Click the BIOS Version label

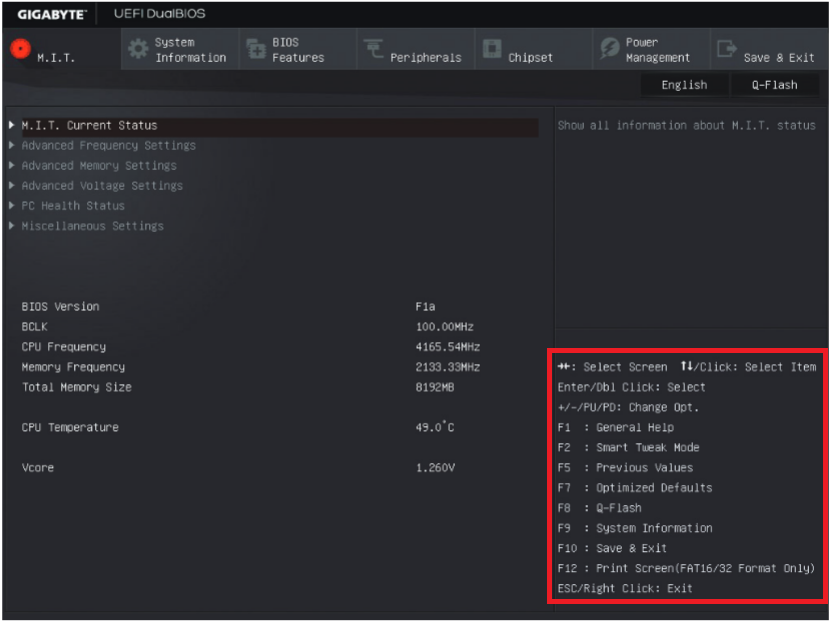pos(60,306)
